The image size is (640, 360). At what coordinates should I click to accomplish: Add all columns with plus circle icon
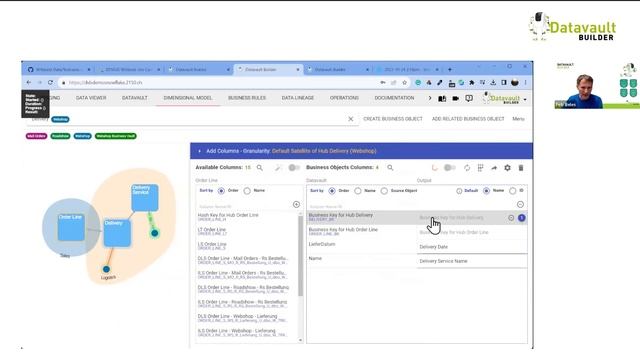(x=296, y=204)
